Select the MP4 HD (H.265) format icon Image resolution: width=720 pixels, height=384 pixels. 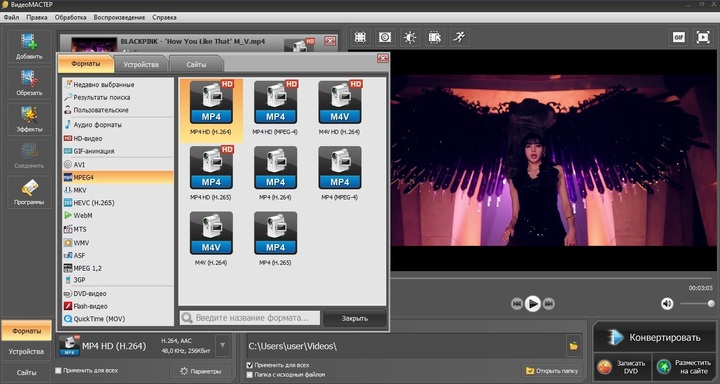tap(211, 168)
